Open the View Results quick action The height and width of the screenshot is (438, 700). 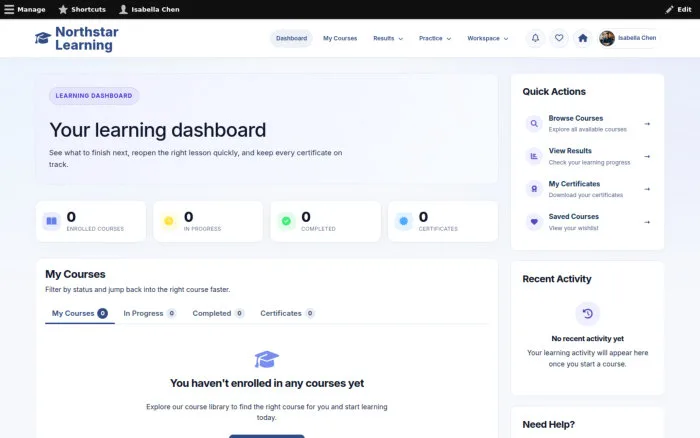coord(588,156)
